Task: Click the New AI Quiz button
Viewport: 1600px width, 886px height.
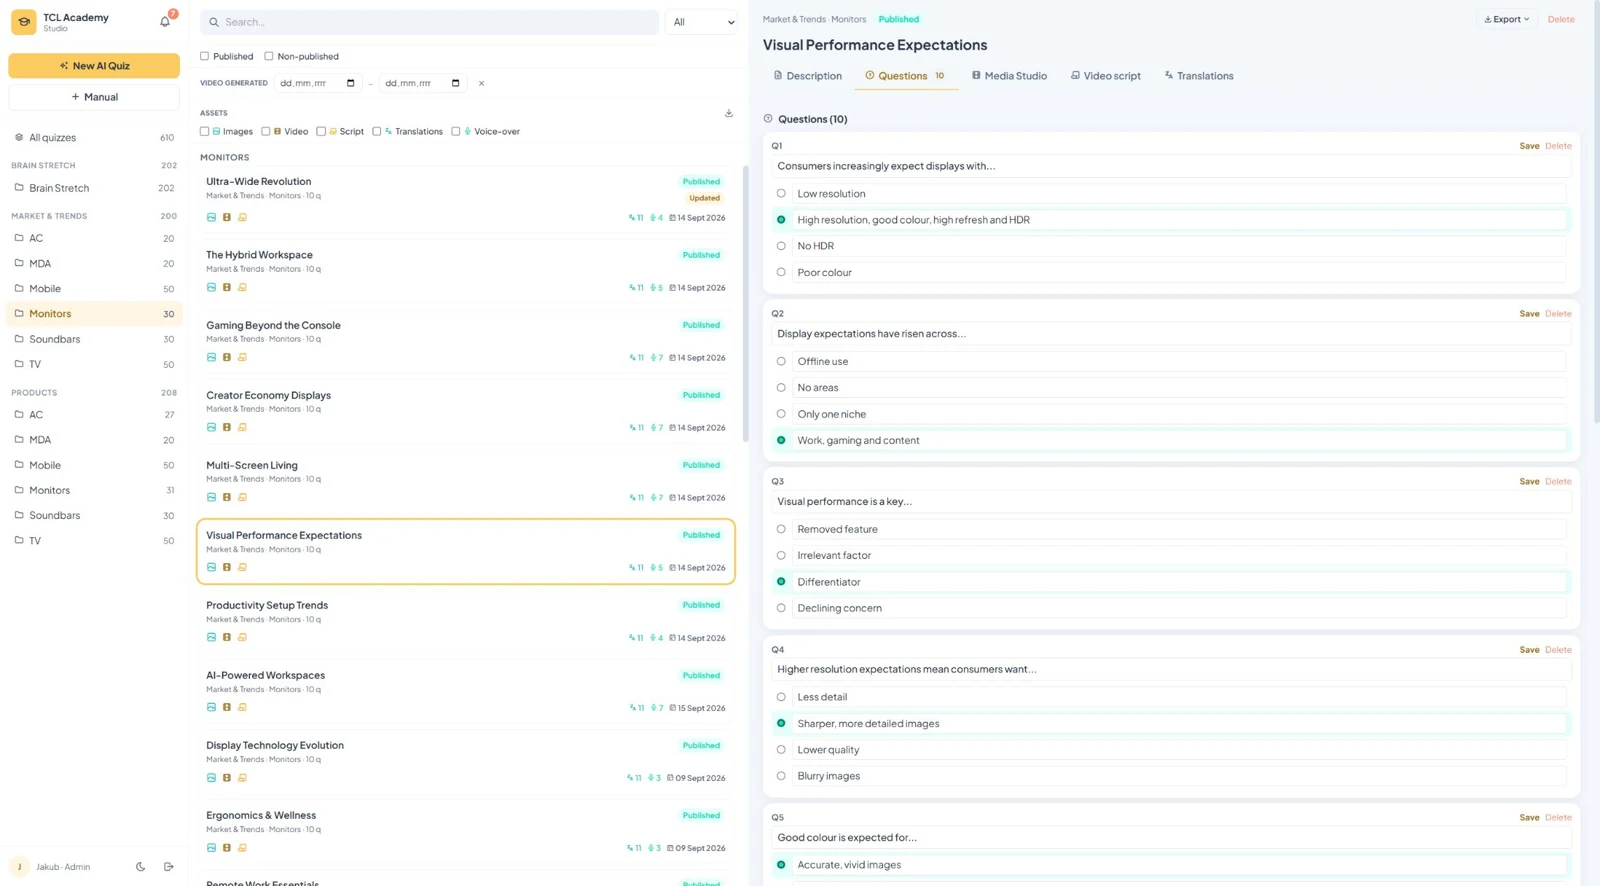Action: pyautogui.click(x=94, y=66)
